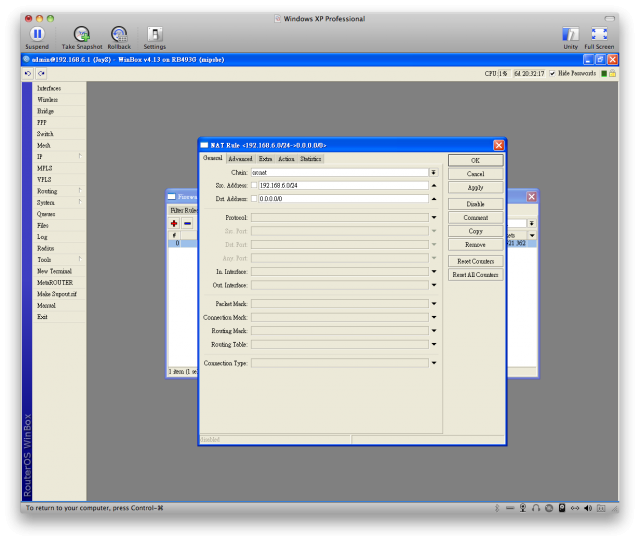Click the speaker volume icon in status bar
Screen dimensions: 640x542
tap(588, 508)
